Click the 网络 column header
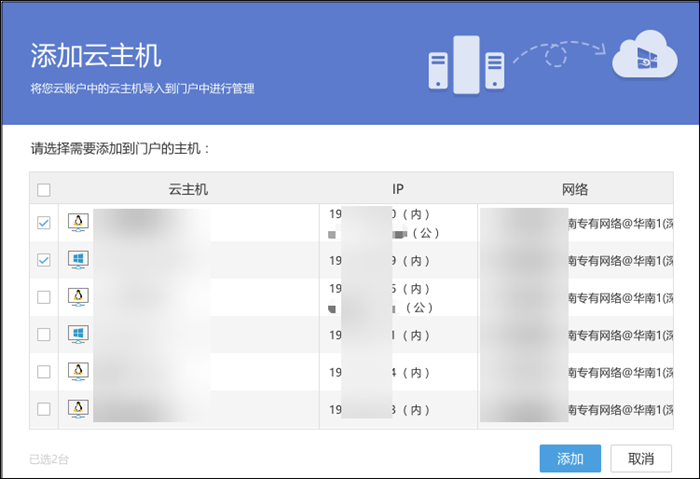The image size is (700, 479). [x=575, y=189]
